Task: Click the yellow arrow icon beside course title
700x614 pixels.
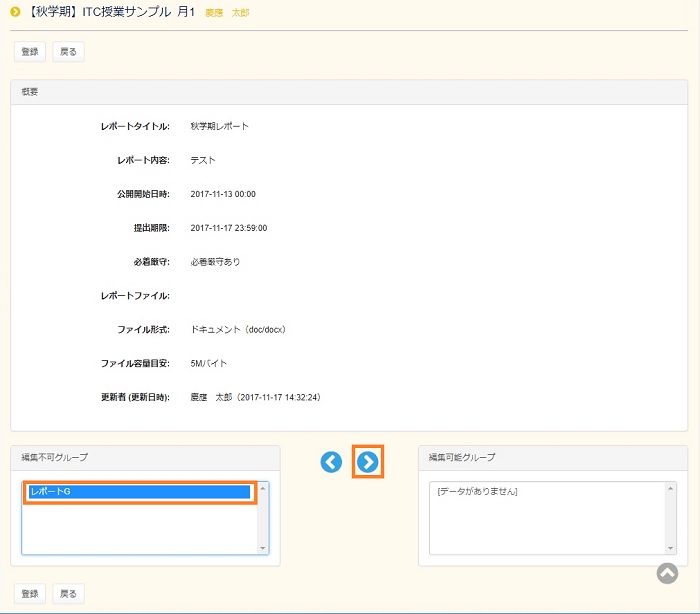Action: click(15, 12)
